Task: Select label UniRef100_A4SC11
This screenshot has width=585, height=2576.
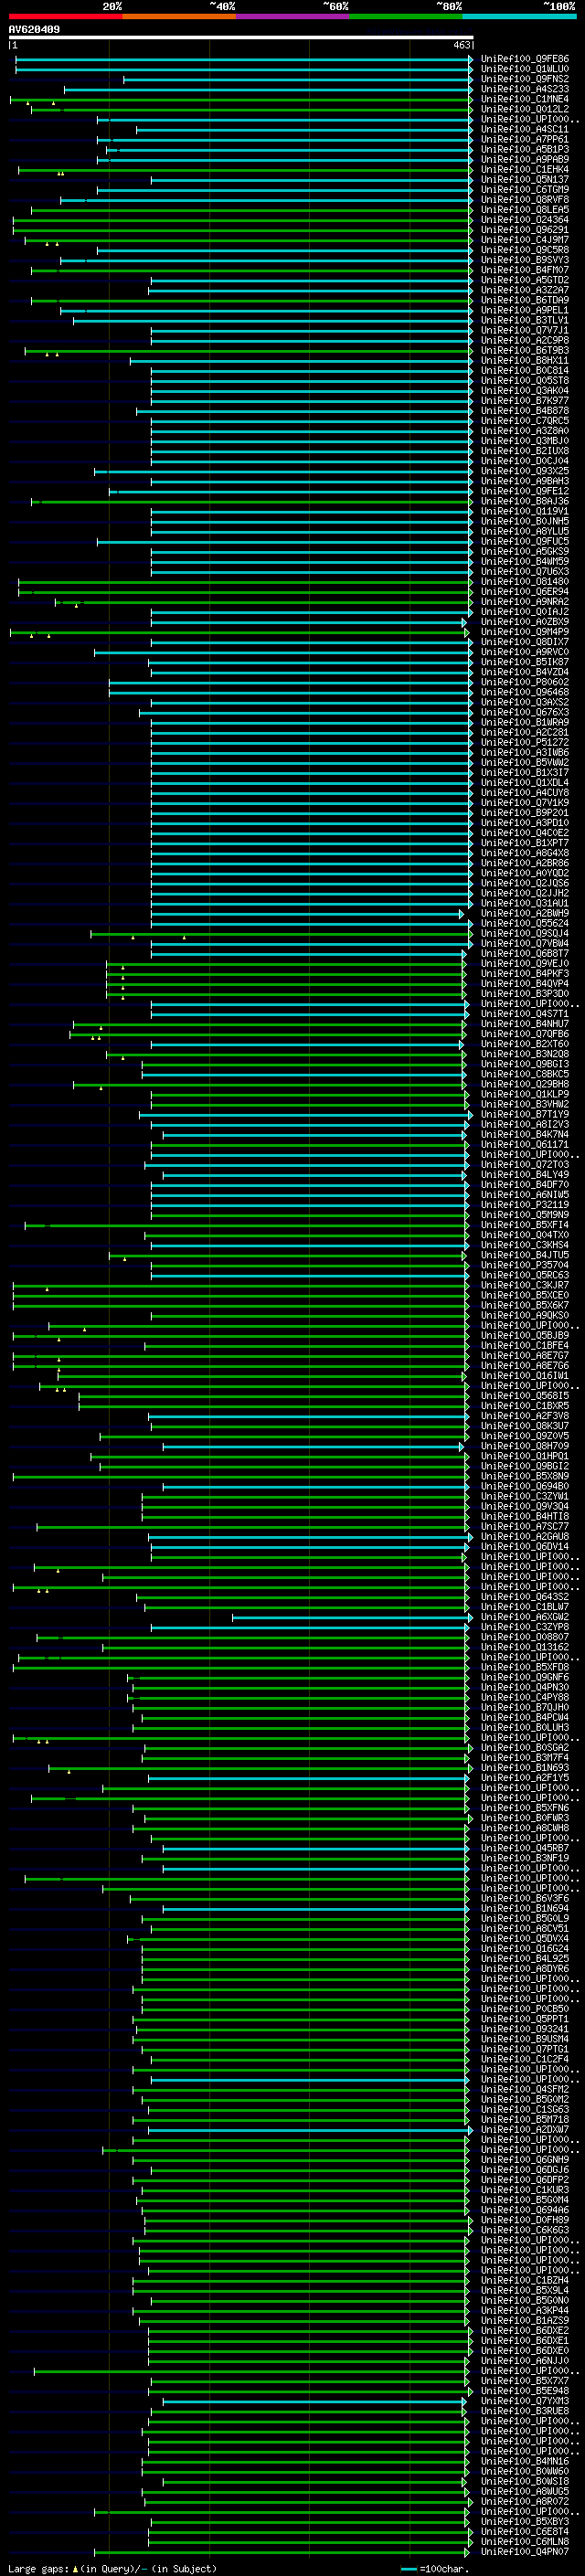Action: tap(524, 129)
